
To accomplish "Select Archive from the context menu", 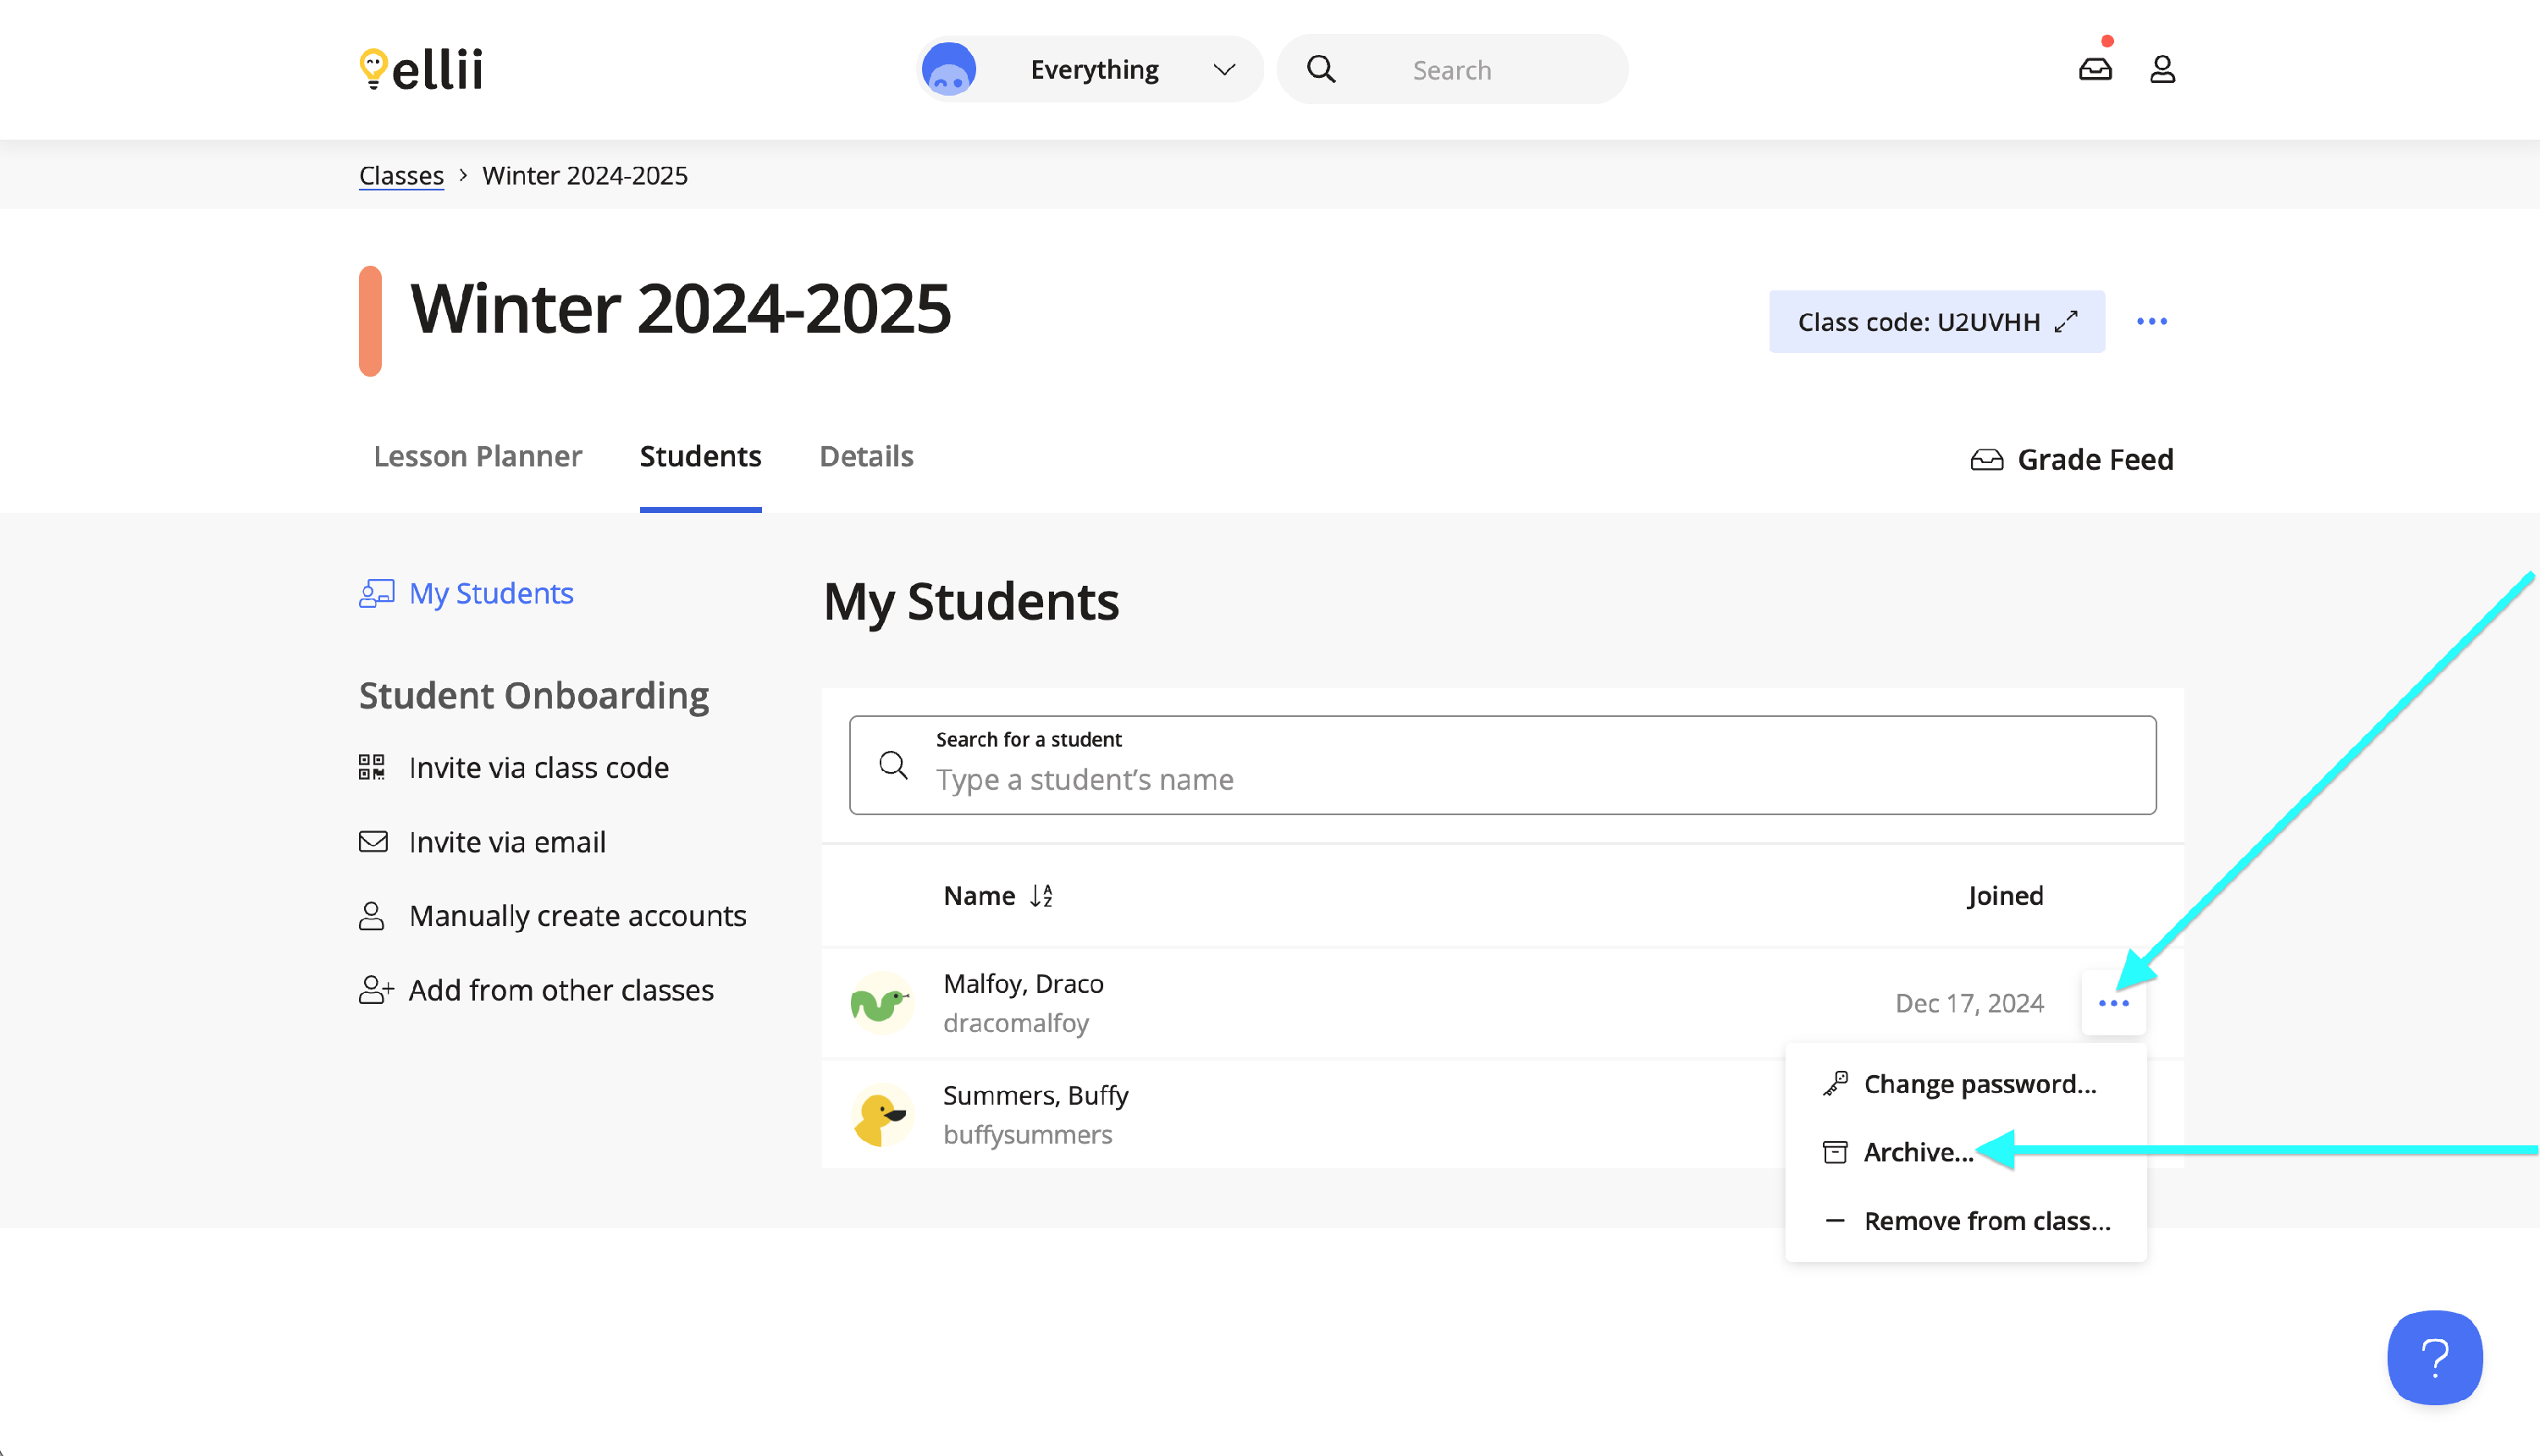I will click(1917, 1152).
